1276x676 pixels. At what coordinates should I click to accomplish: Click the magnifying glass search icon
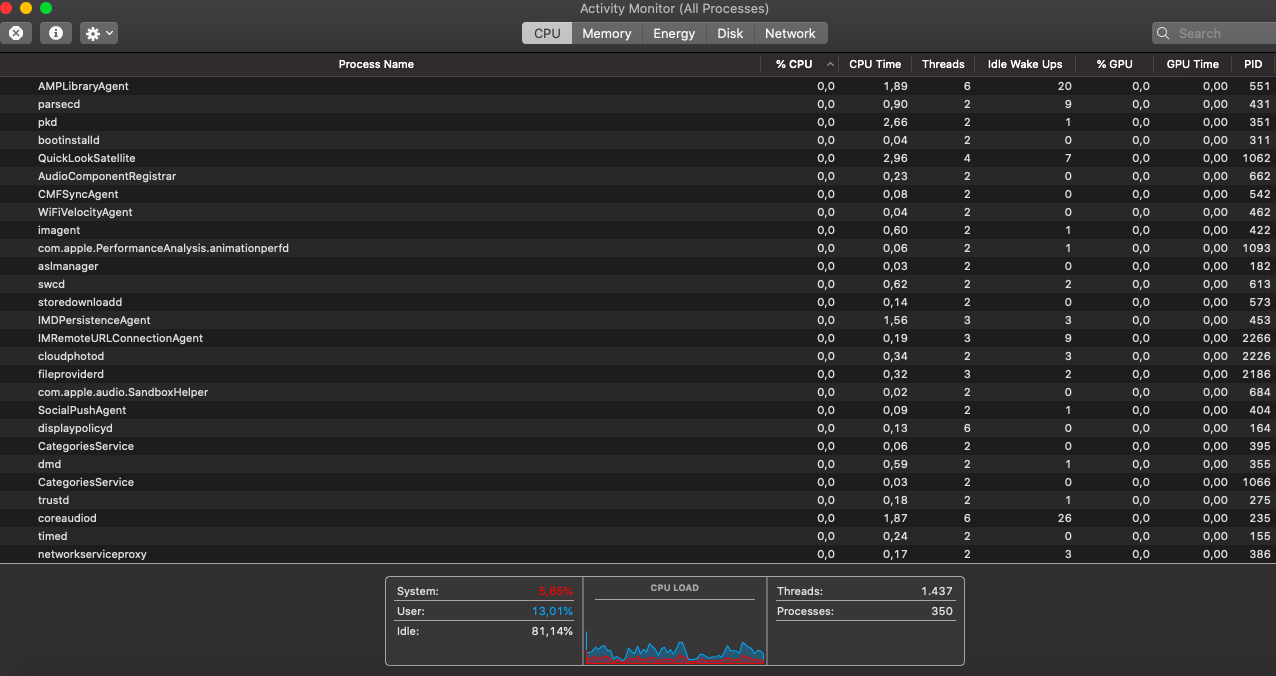(x=1163, y=33)
